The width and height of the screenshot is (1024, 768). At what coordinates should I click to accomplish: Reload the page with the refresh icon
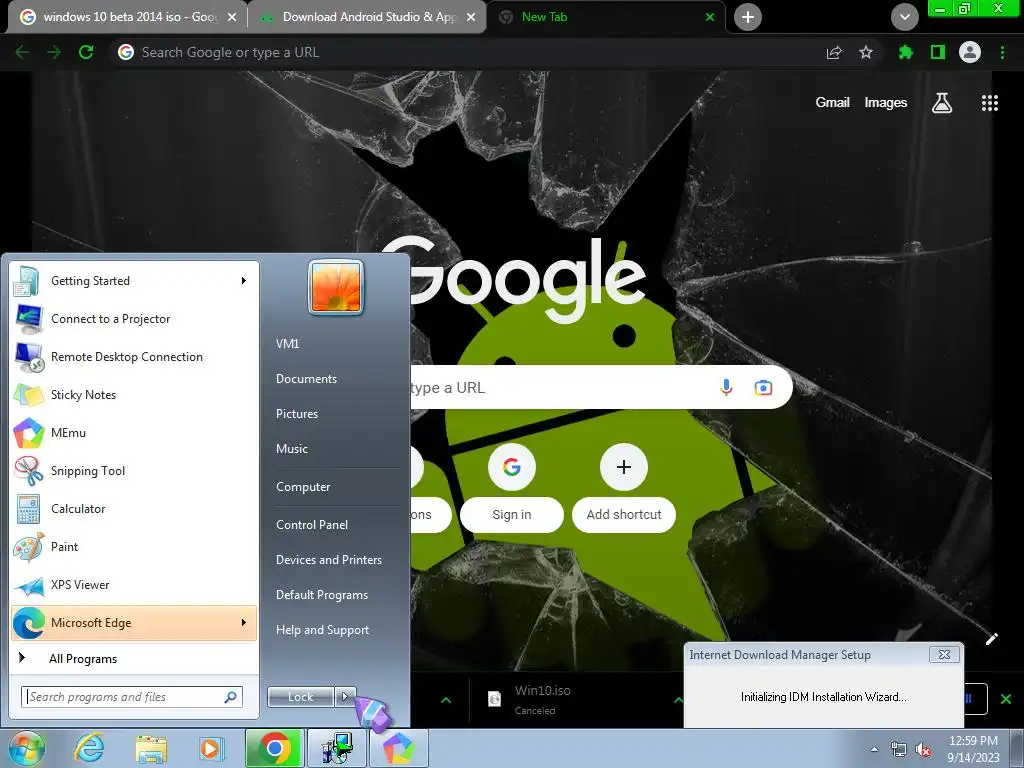(86, 52)
